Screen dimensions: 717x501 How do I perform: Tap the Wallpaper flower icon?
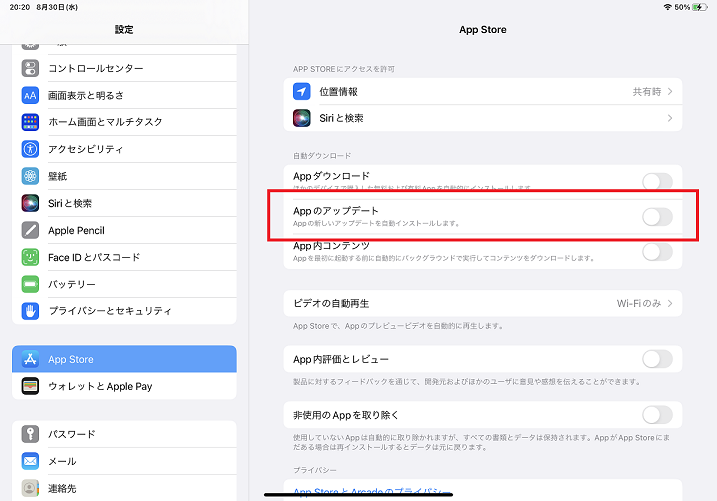tap(30, 176)
